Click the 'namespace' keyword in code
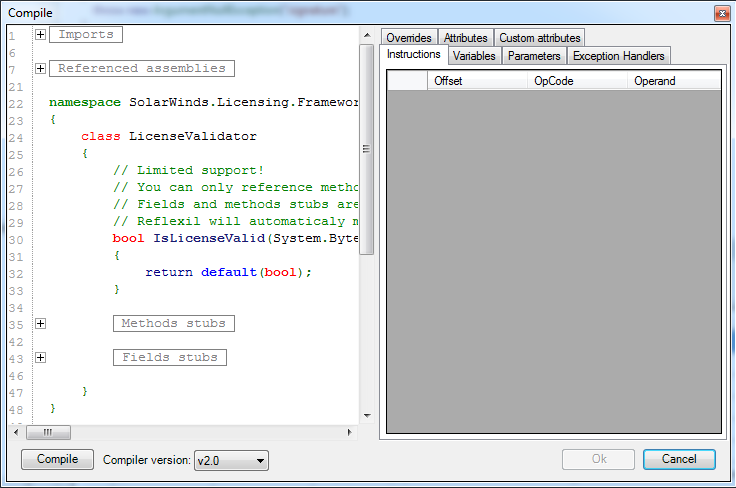The image size is (736, 488). pyautogui.click(x=85, y=102)
